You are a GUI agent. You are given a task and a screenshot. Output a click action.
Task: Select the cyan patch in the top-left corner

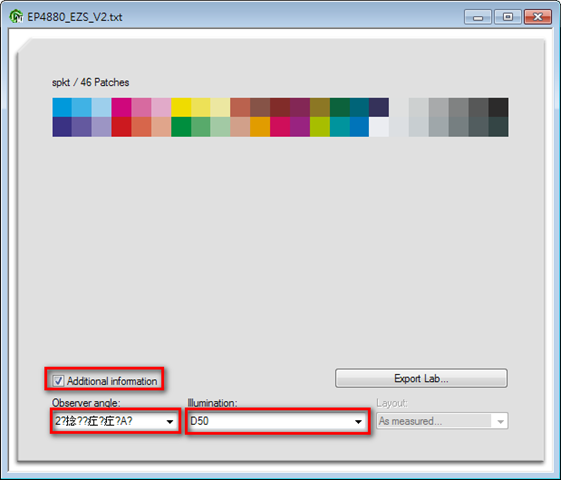pyautogui.click(x=62, y=107)
